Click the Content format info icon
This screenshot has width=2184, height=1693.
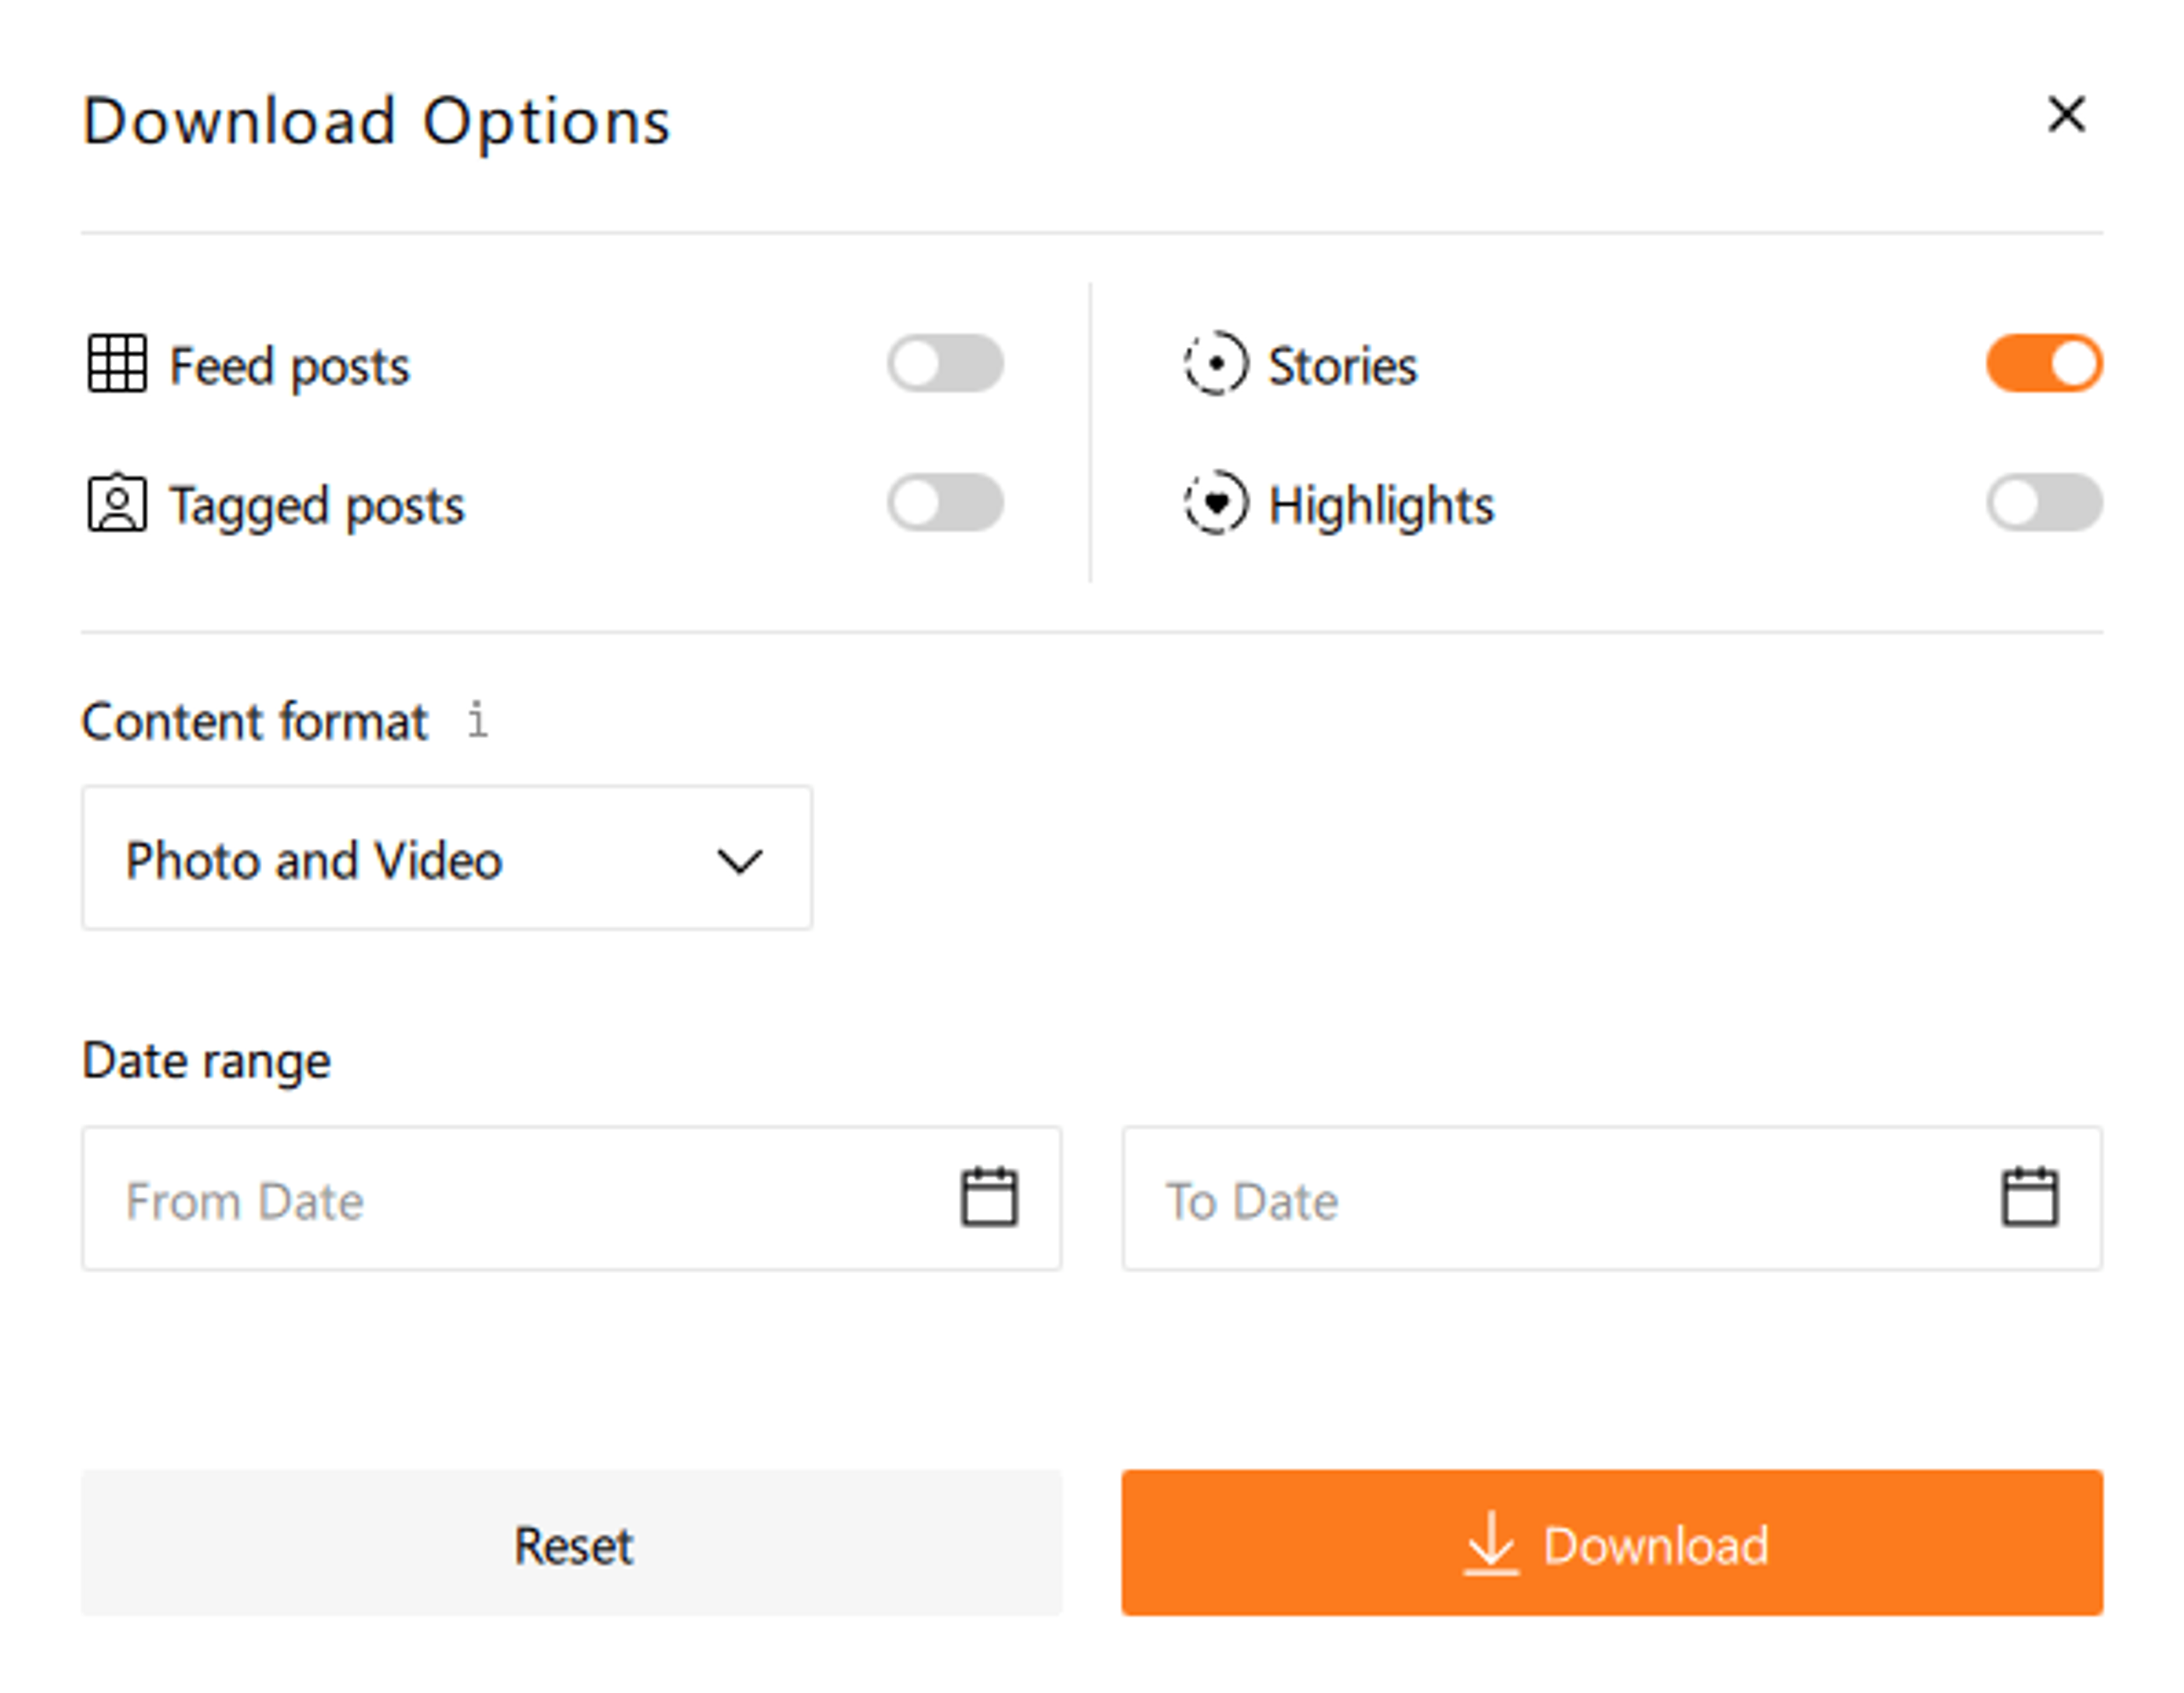(478, 720)
